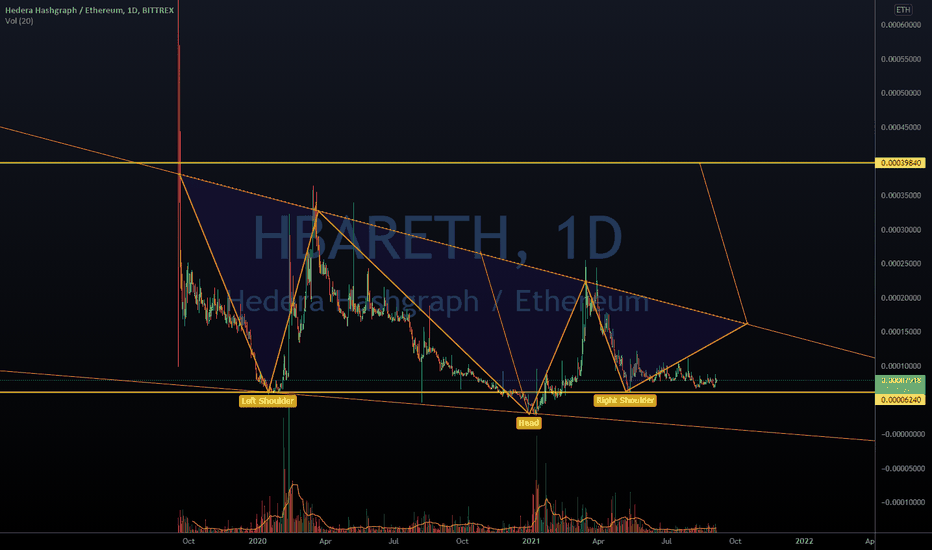932x550 pixels.
Task: Click the 2022 label on the time axis
Action: click(804, 541)
